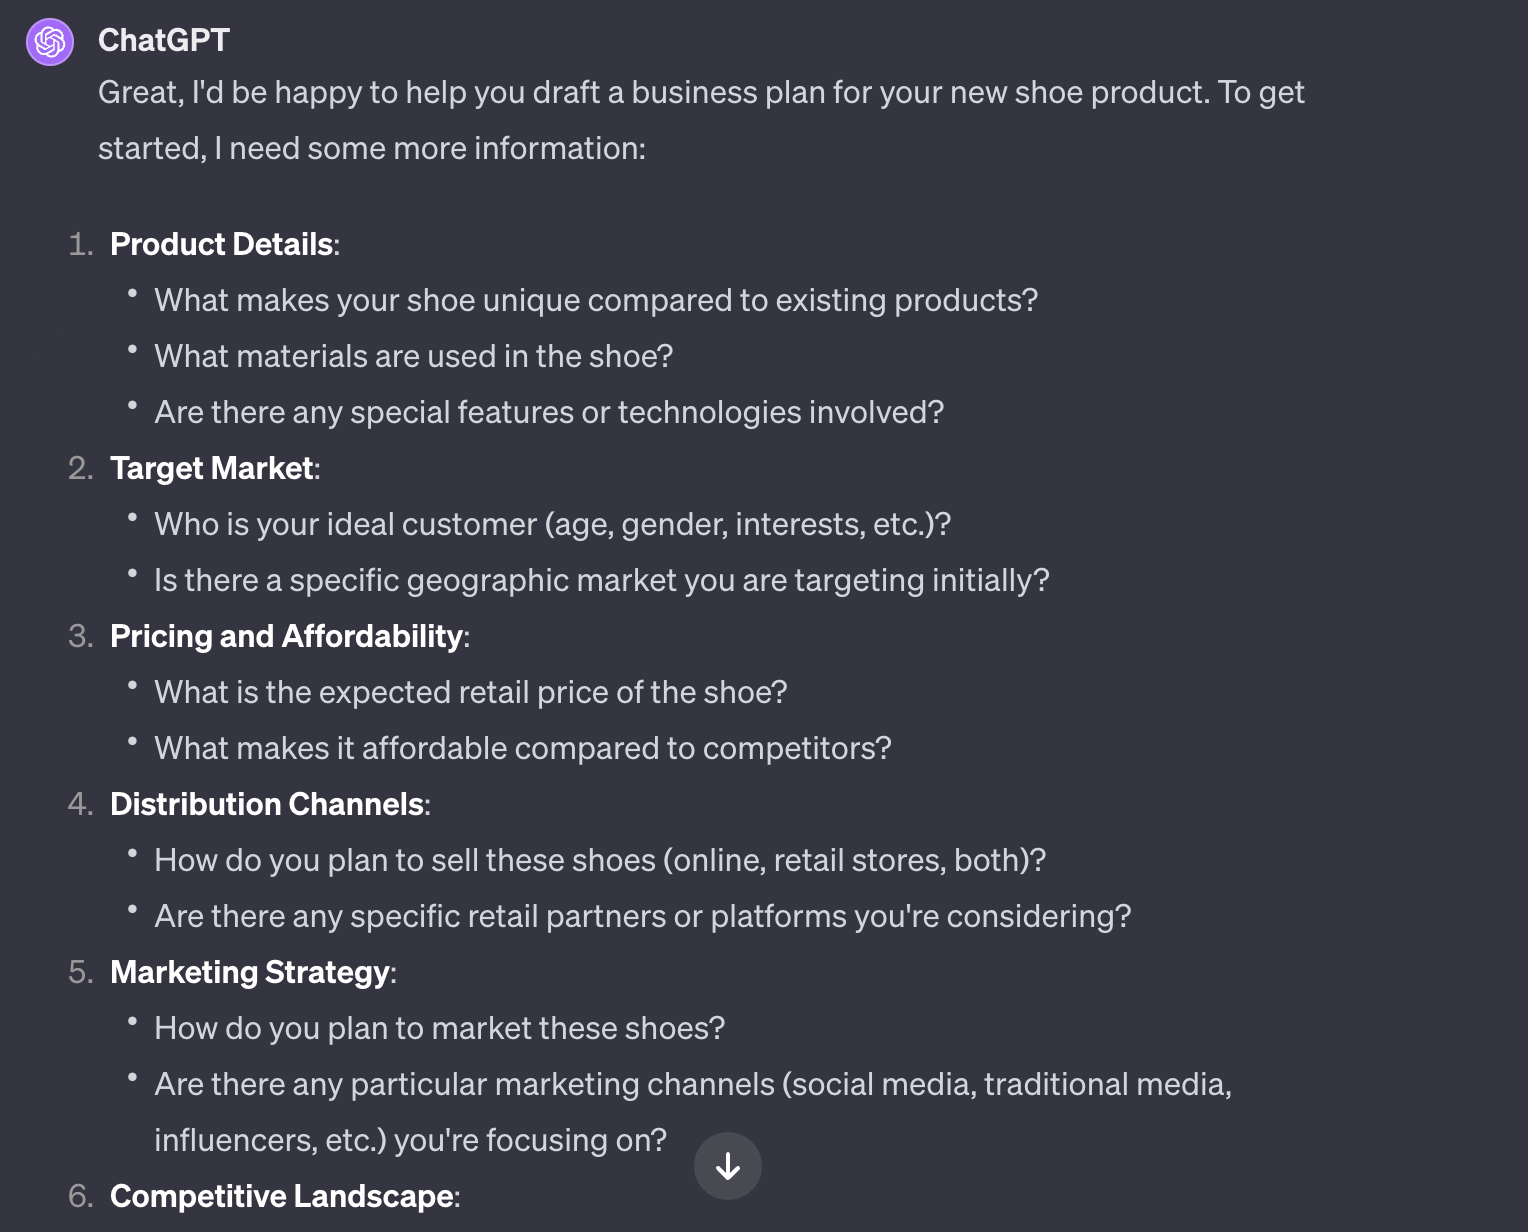Screen dimensions: 1528x1232
Task: Click the online, retail stores question line
Action: 600,860
